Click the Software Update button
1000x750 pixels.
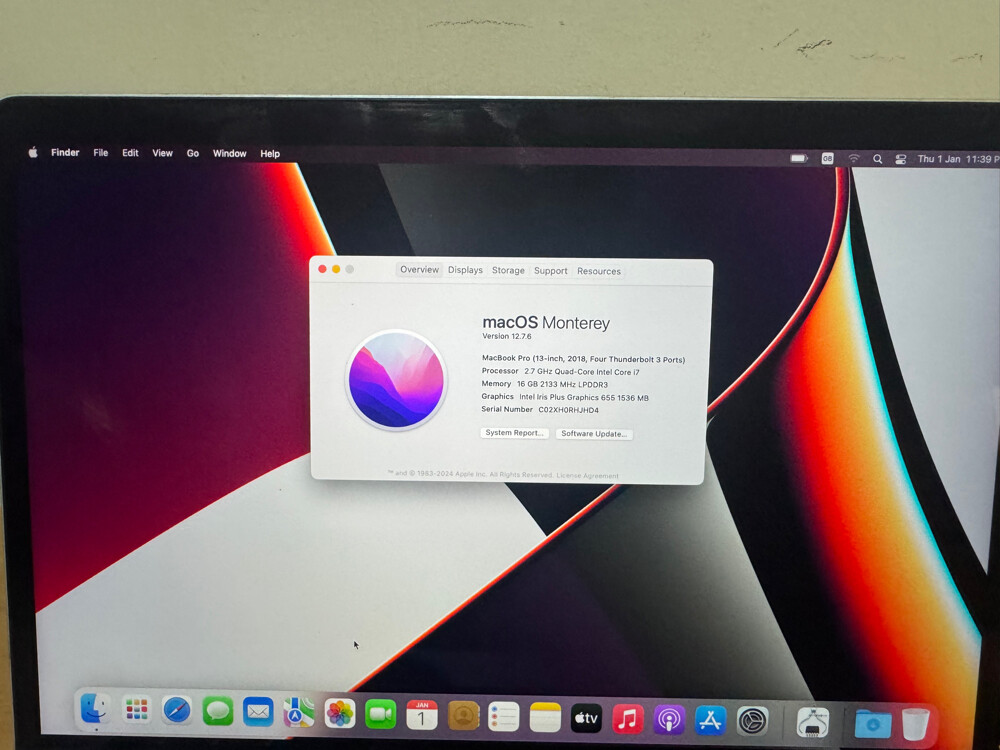[x=594, y=434]
